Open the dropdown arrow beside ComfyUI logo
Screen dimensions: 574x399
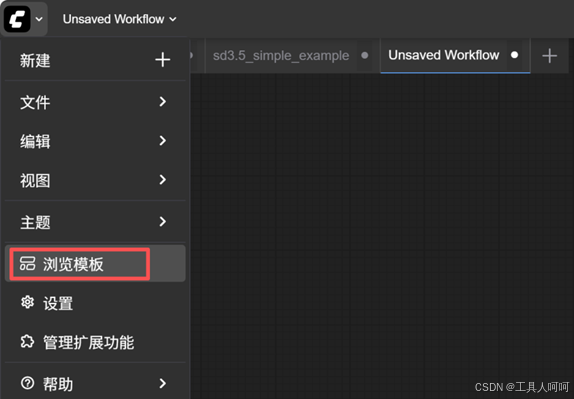coord(39,19)
